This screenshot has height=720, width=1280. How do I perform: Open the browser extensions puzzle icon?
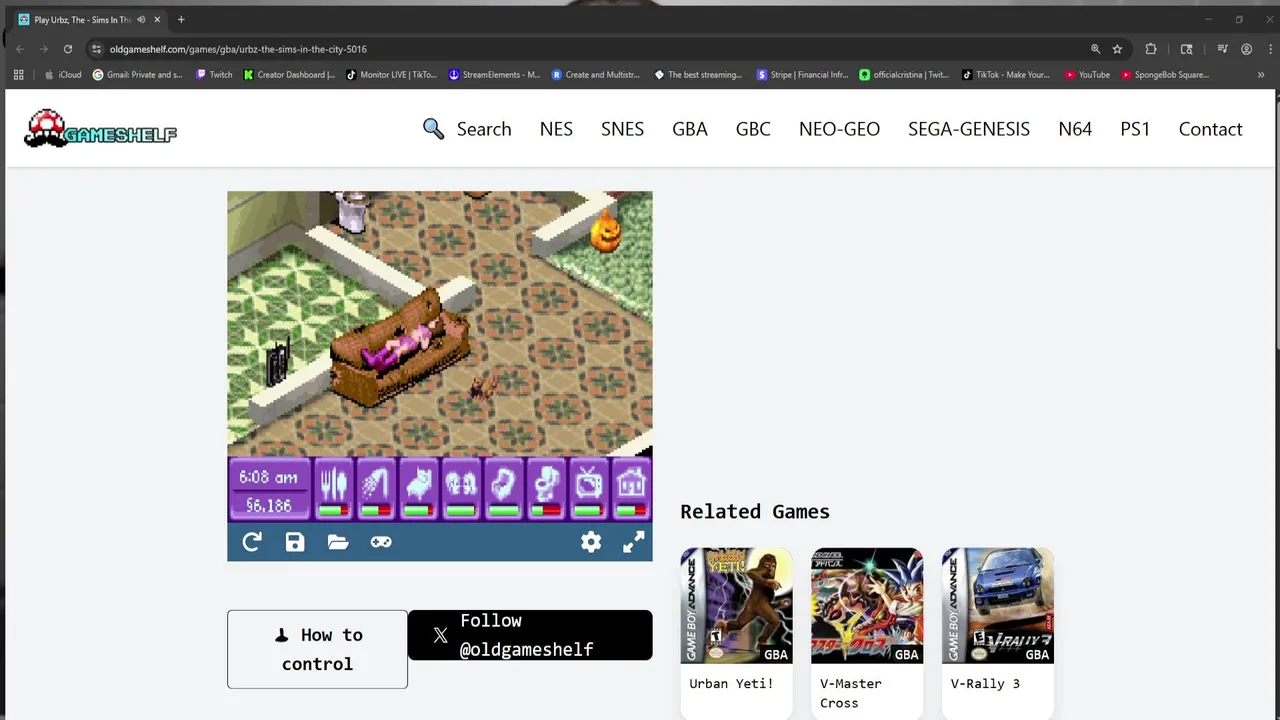pos(1151,49)
